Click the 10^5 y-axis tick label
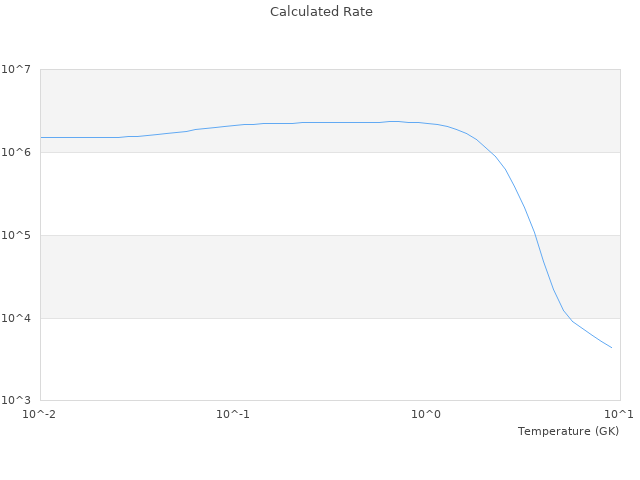Viewport: 640px width, 480px height. pyautogui.click(x=16, y=235)
